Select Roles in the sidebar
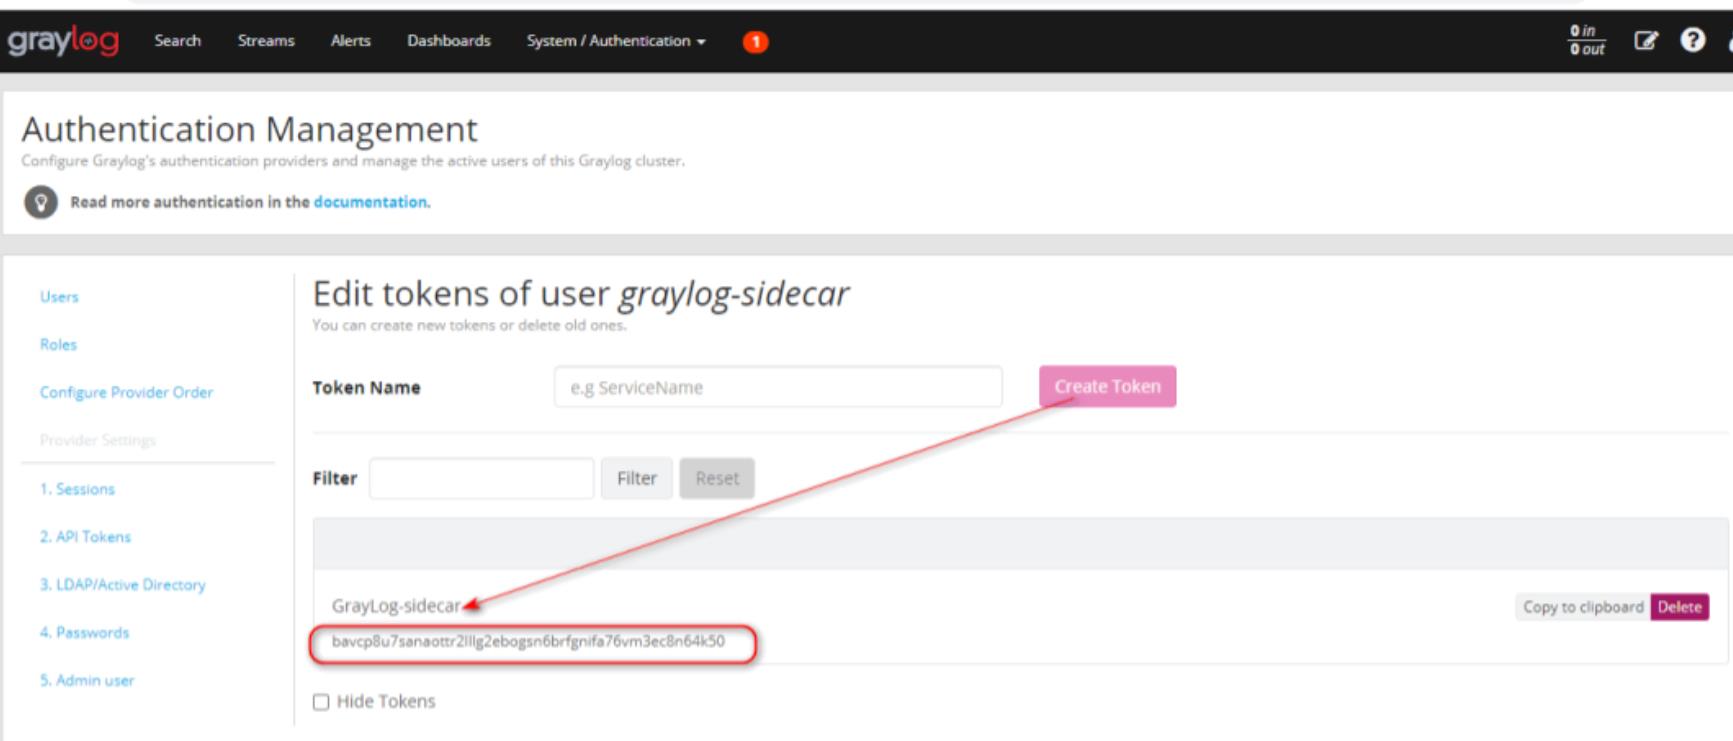1733x741 pixels. pos(58,344)
